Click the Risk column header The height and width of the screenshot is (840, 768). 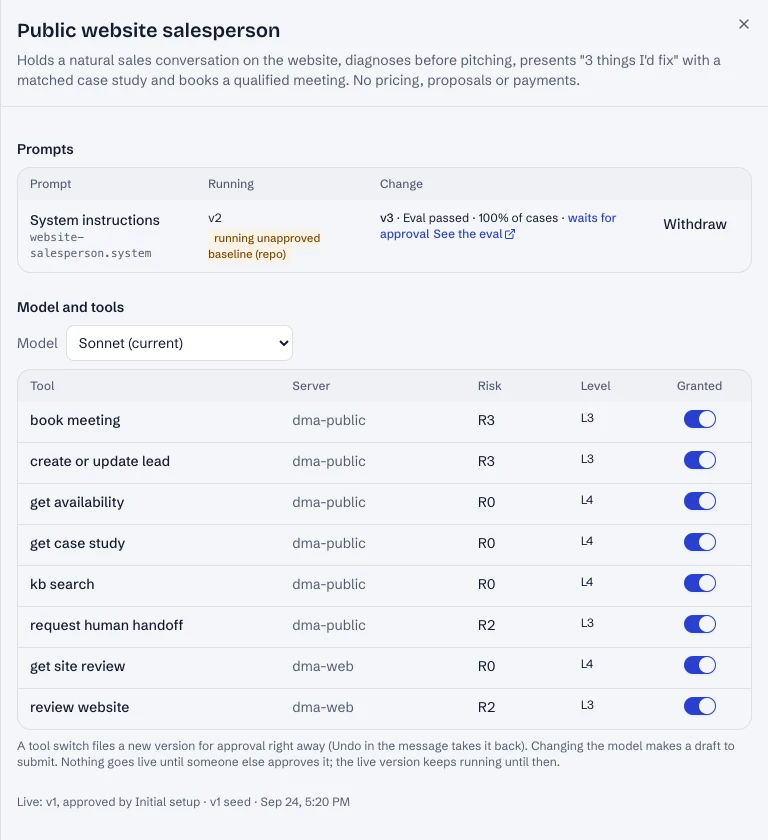pyautogui.click(x=490, y=386)
